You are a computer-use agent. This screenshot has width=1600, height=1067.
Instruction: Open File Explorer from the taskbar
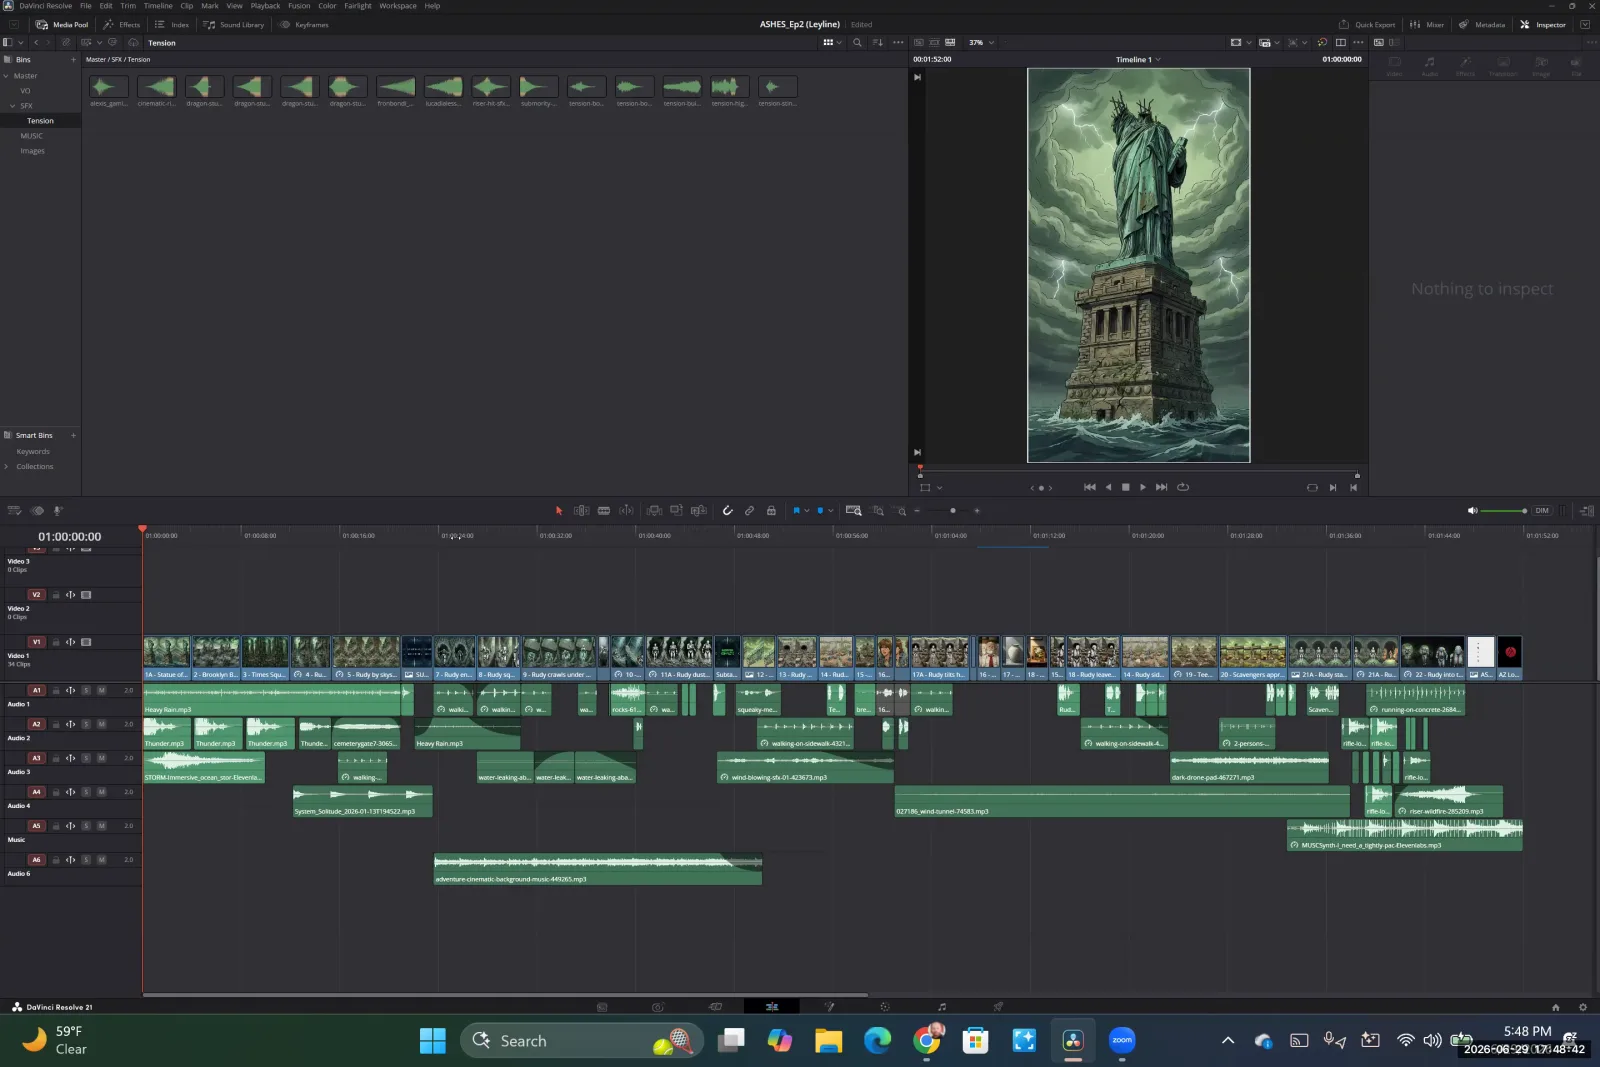pyautogui.click(x=828, y=1041)
